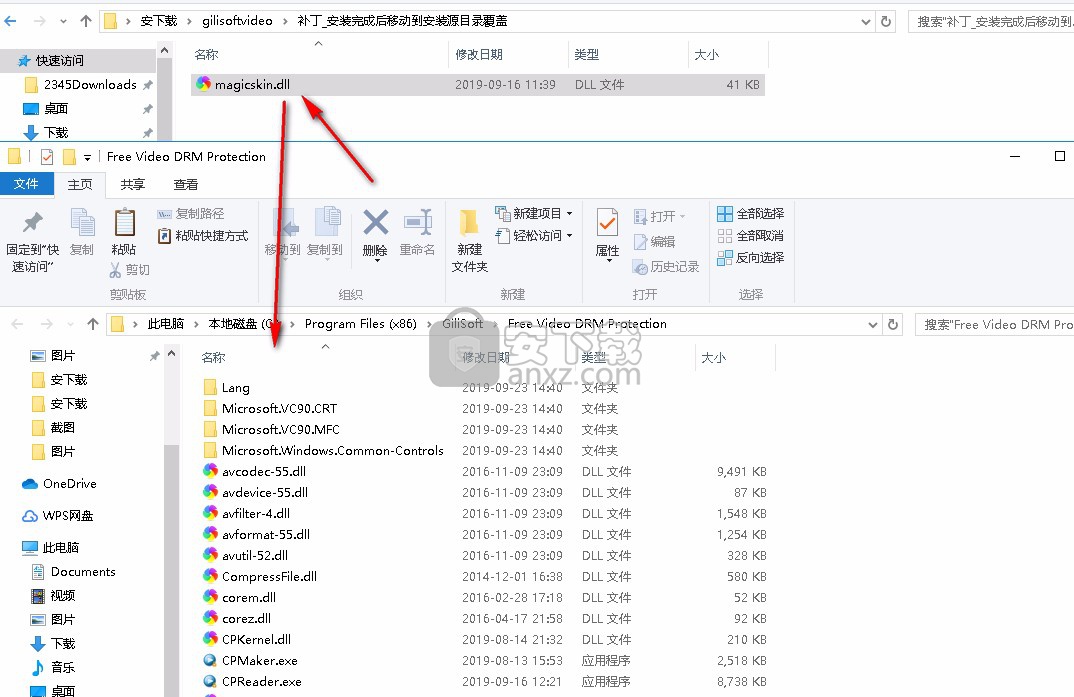The image size is (1074, 697).
Task: Click the up arrow in lower window navigation
Action: (93, 324)
